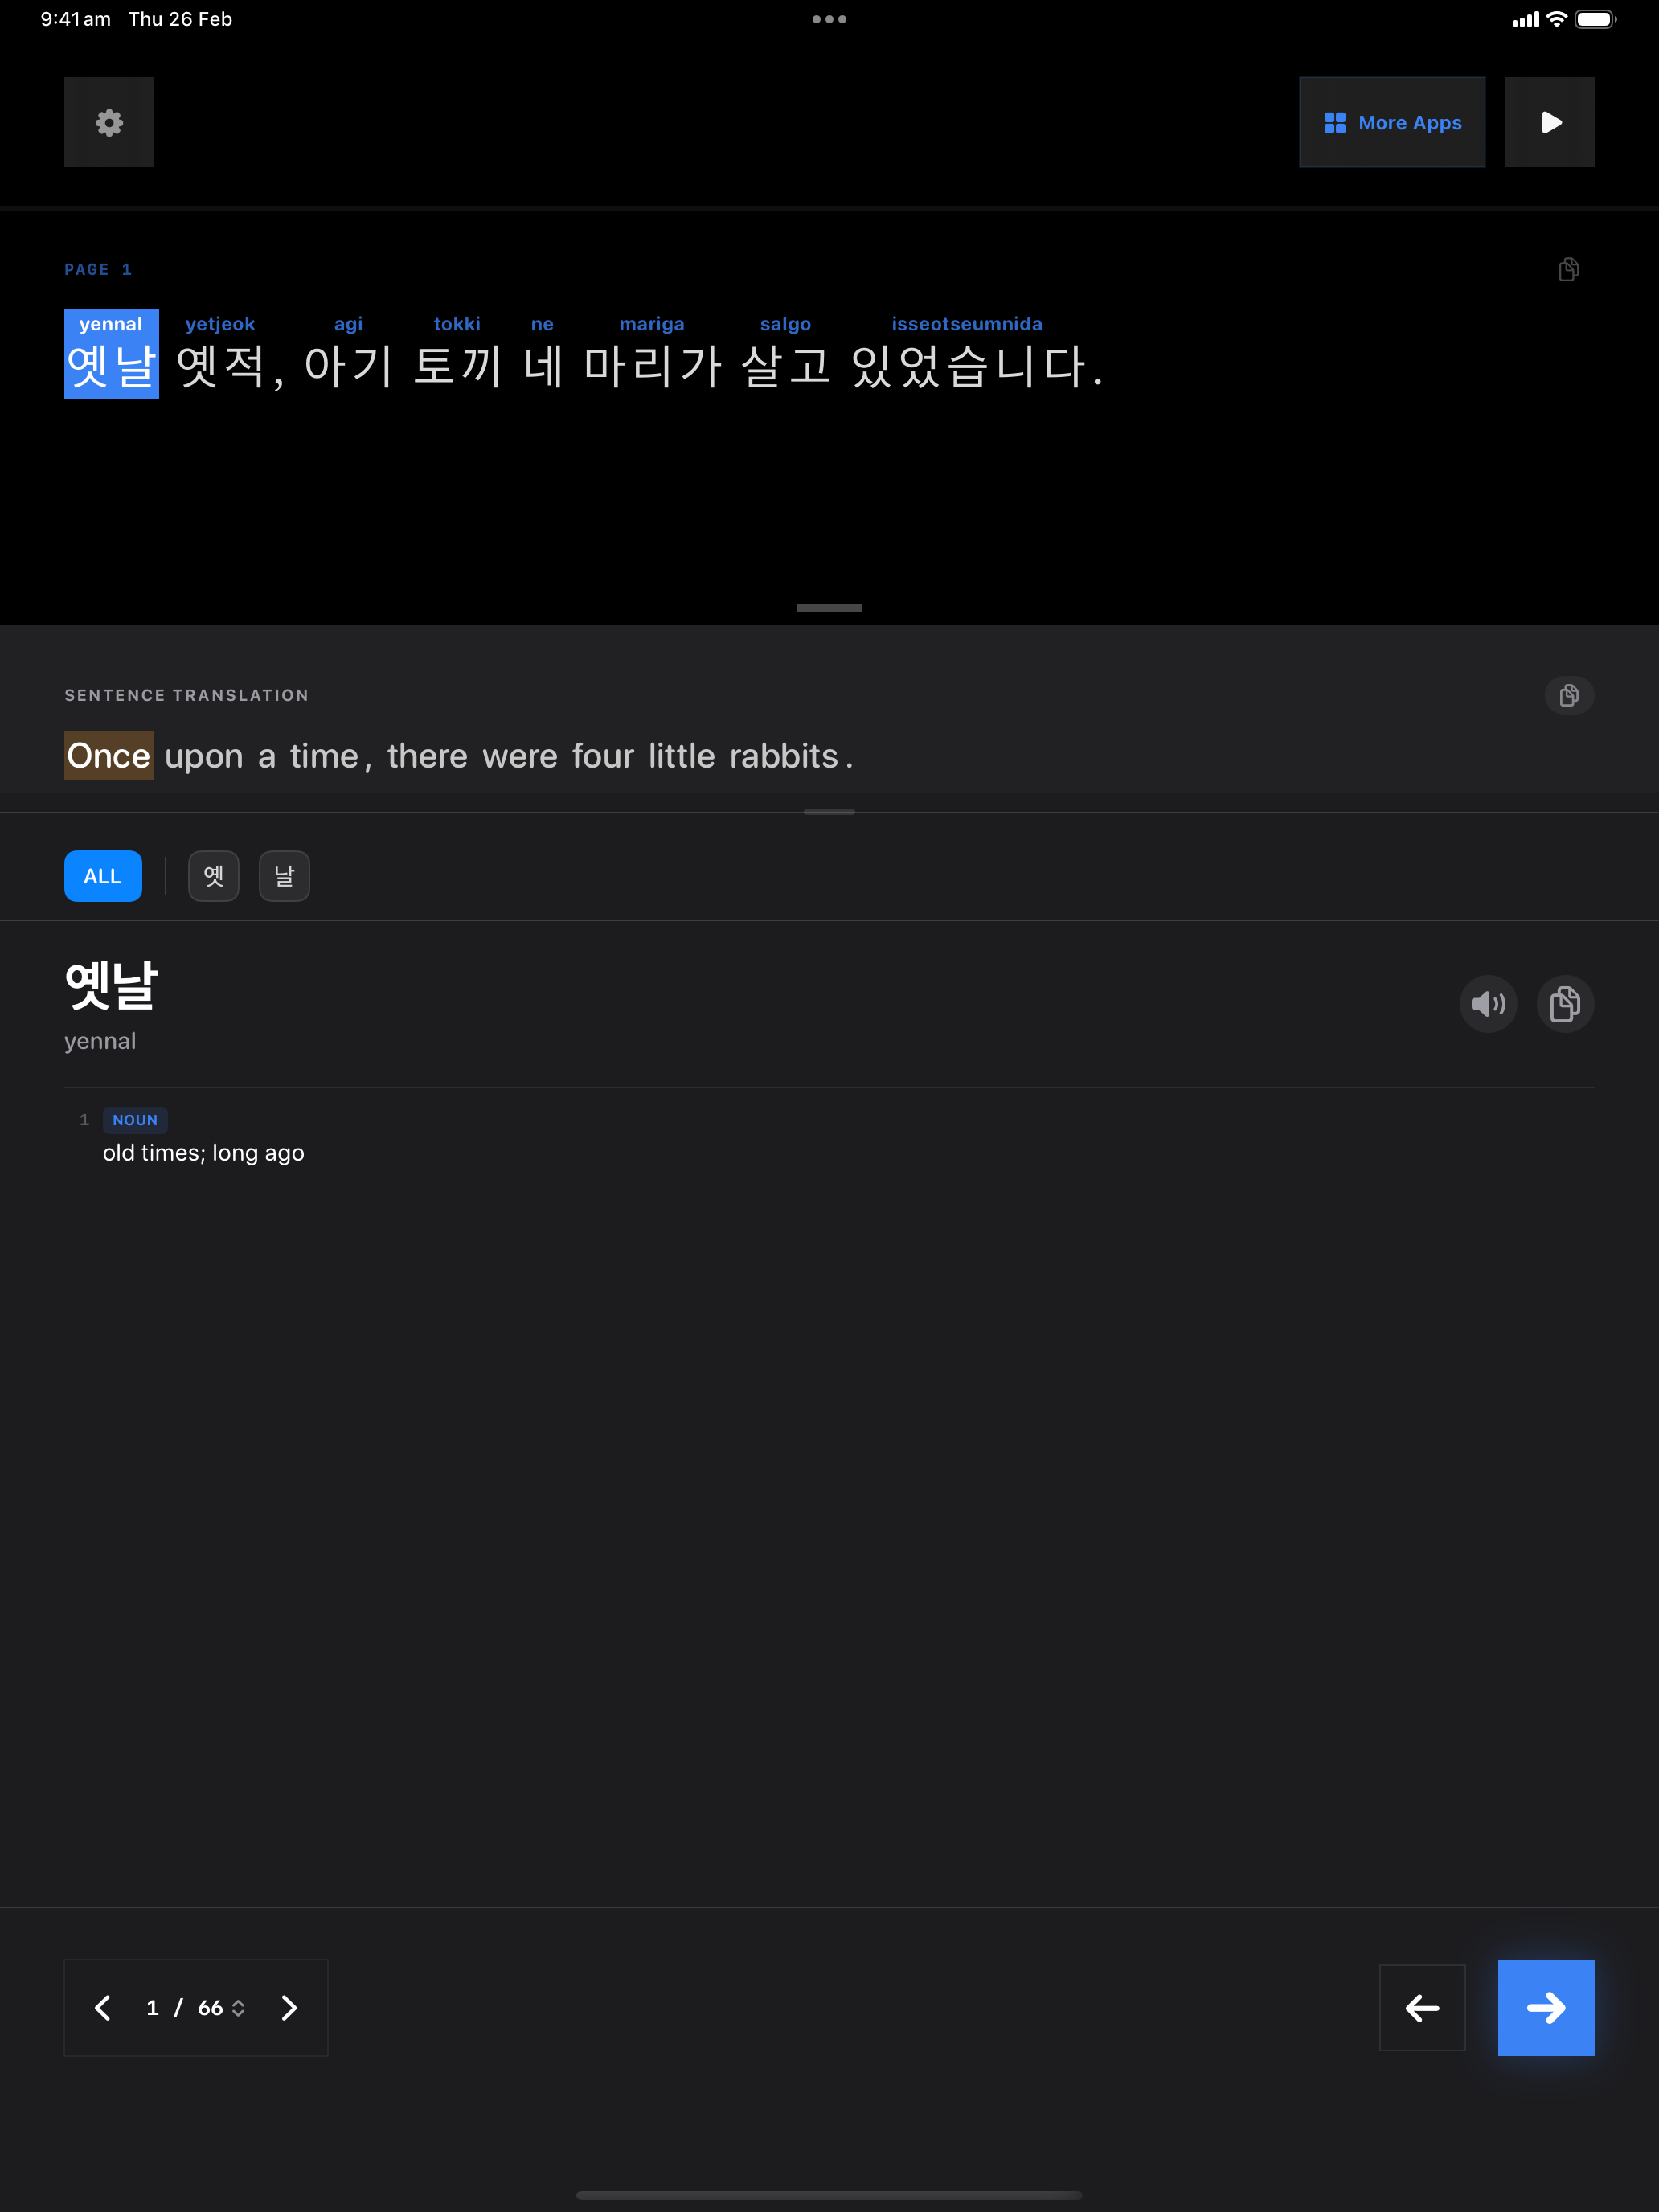Go to the previous page chevron

click(102, 2007)
